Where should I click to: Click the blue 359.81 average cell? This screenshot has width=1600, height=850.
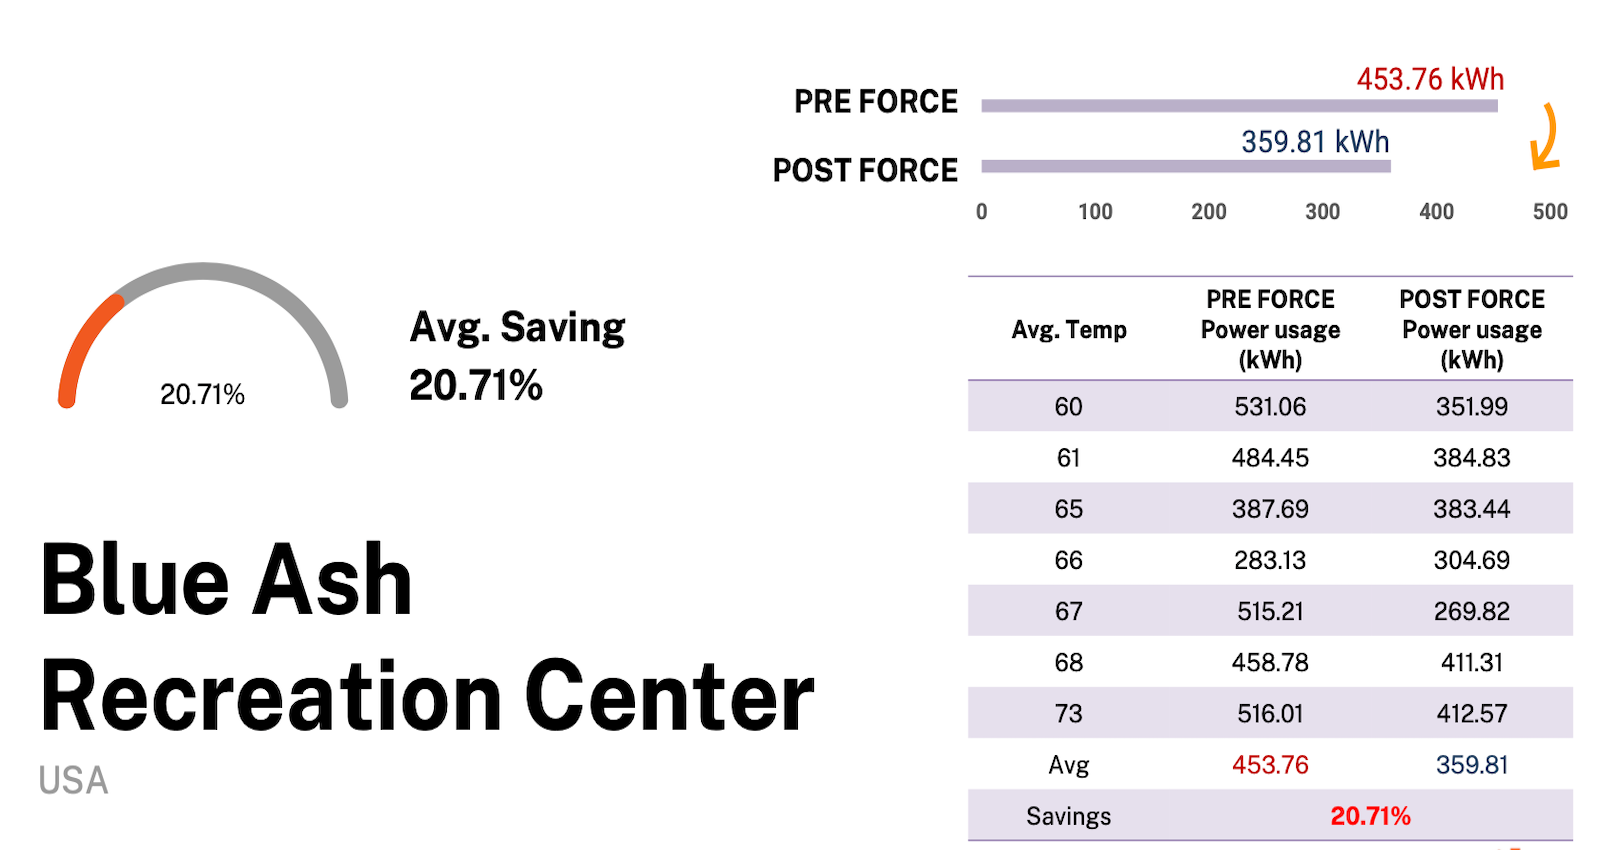(1471, 765)
